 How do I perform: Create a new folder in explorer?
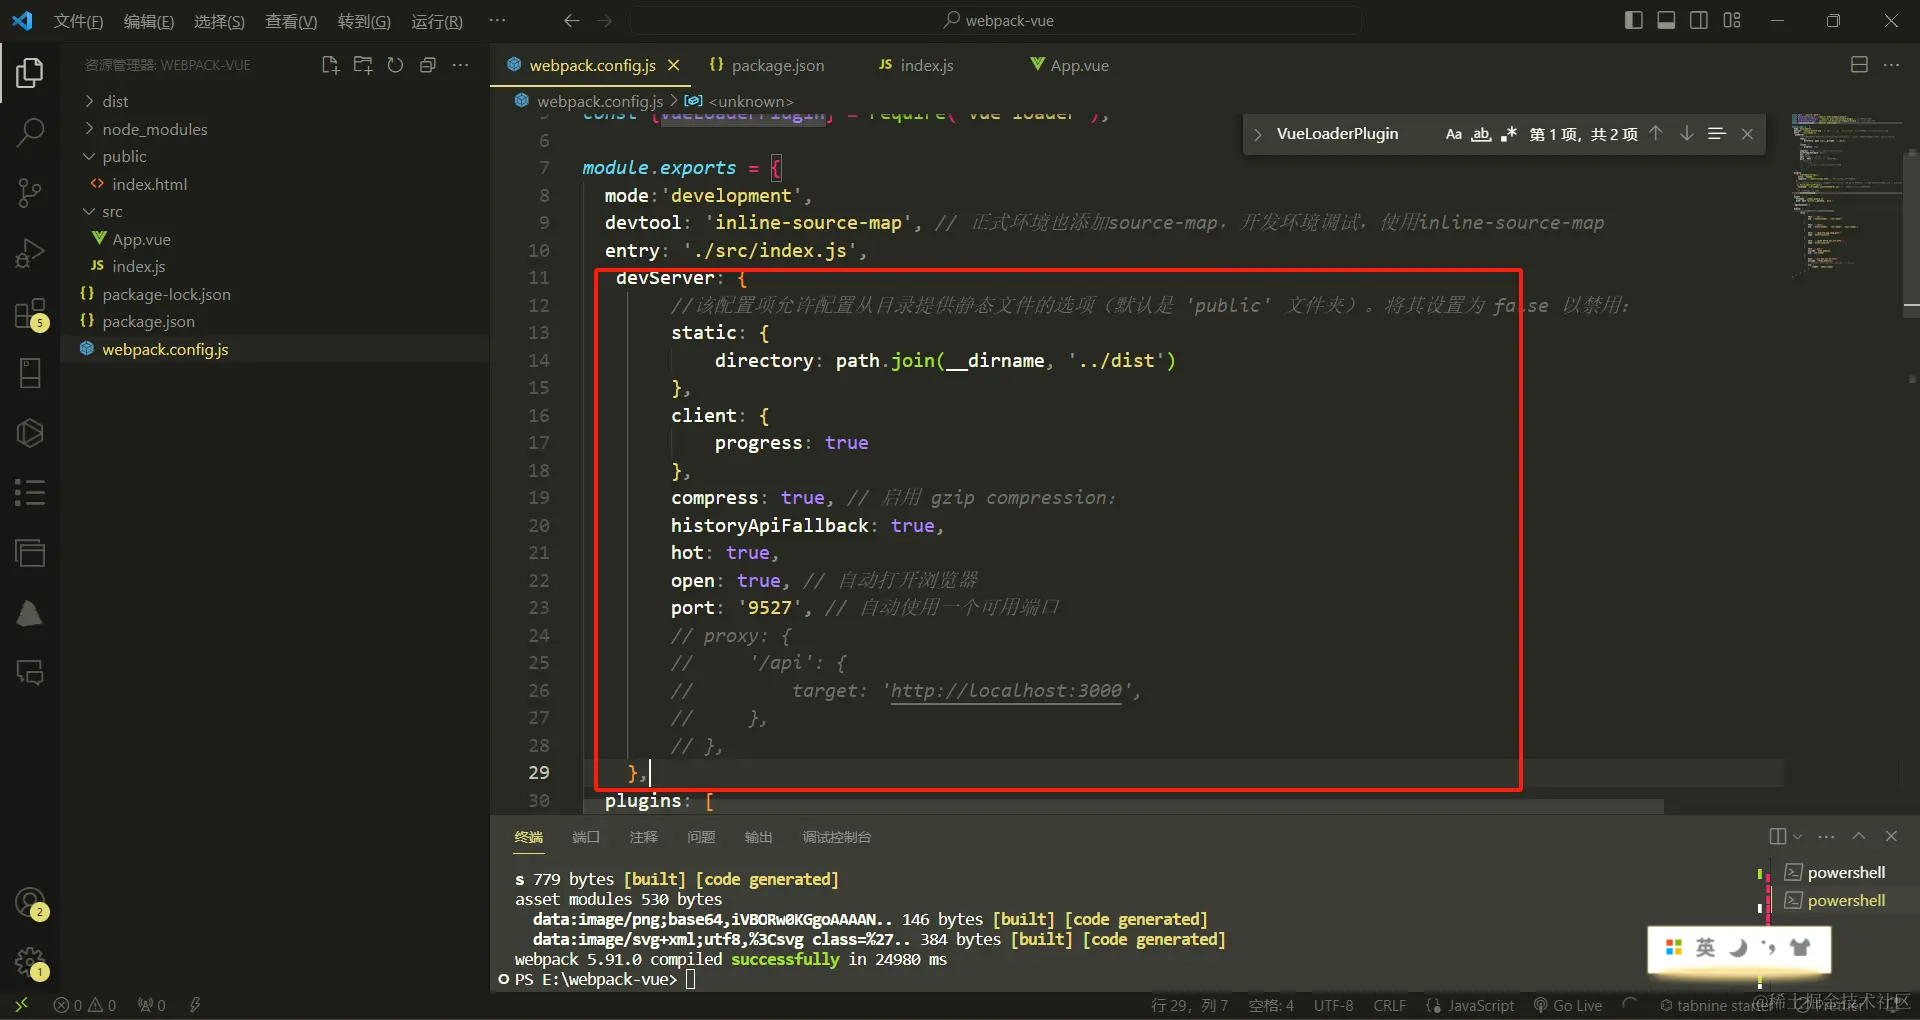363,65
